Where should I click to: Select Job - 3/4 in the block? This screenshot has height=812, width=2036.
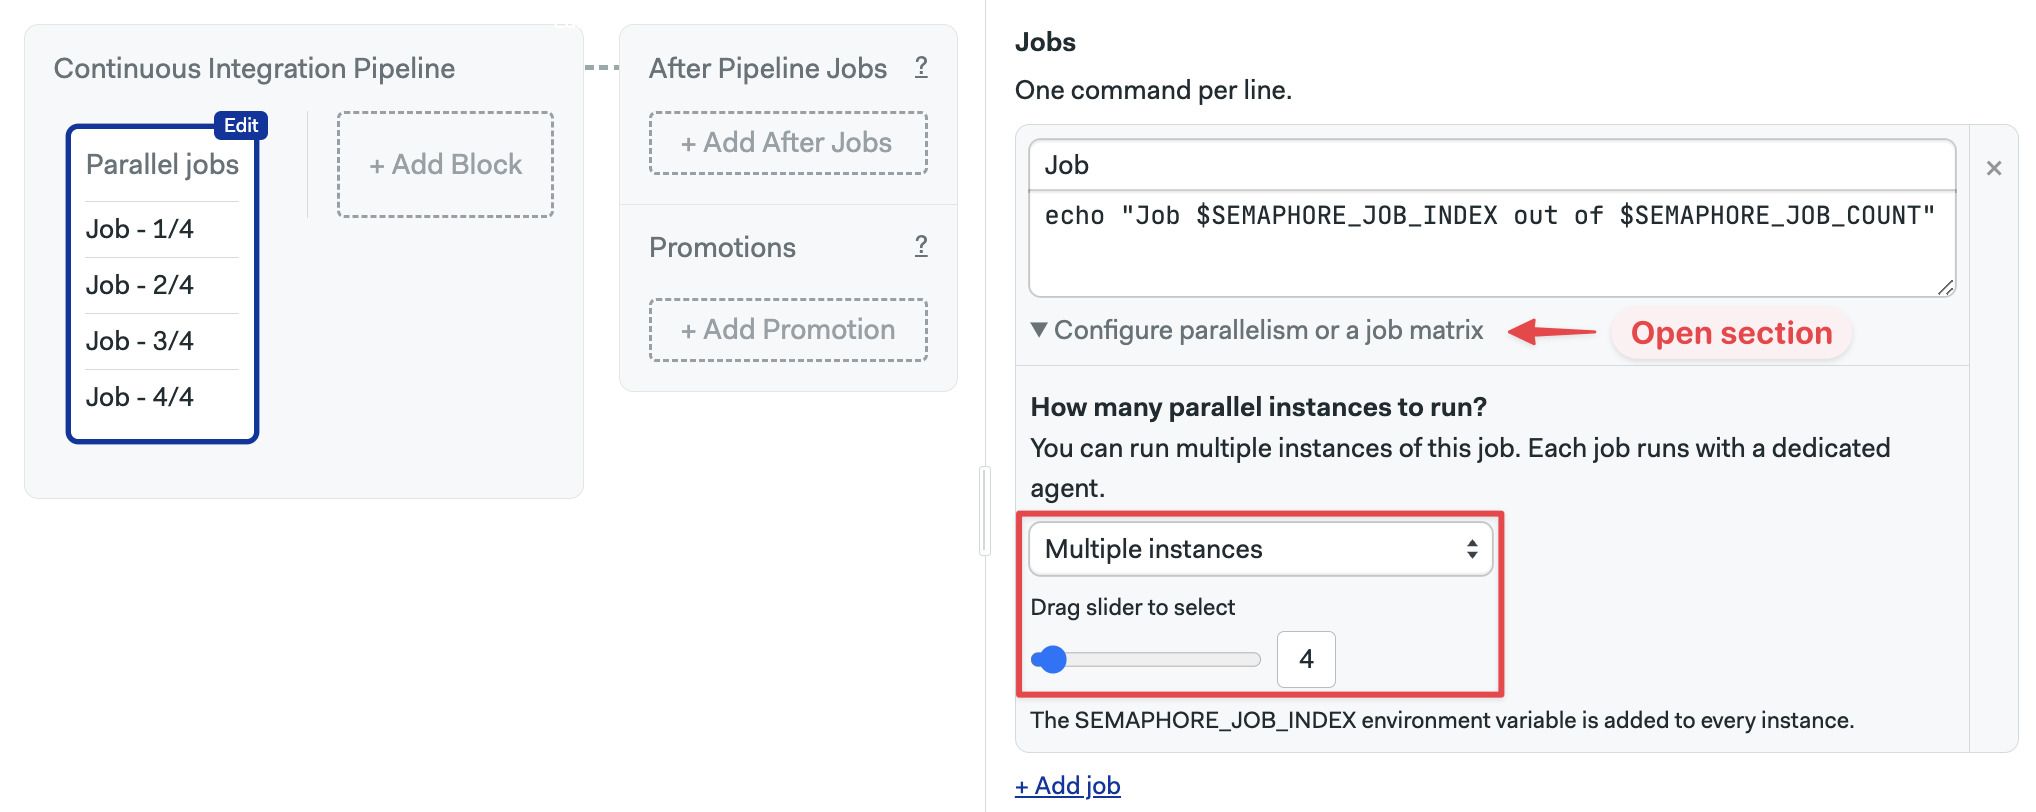(x=140, y=341)
